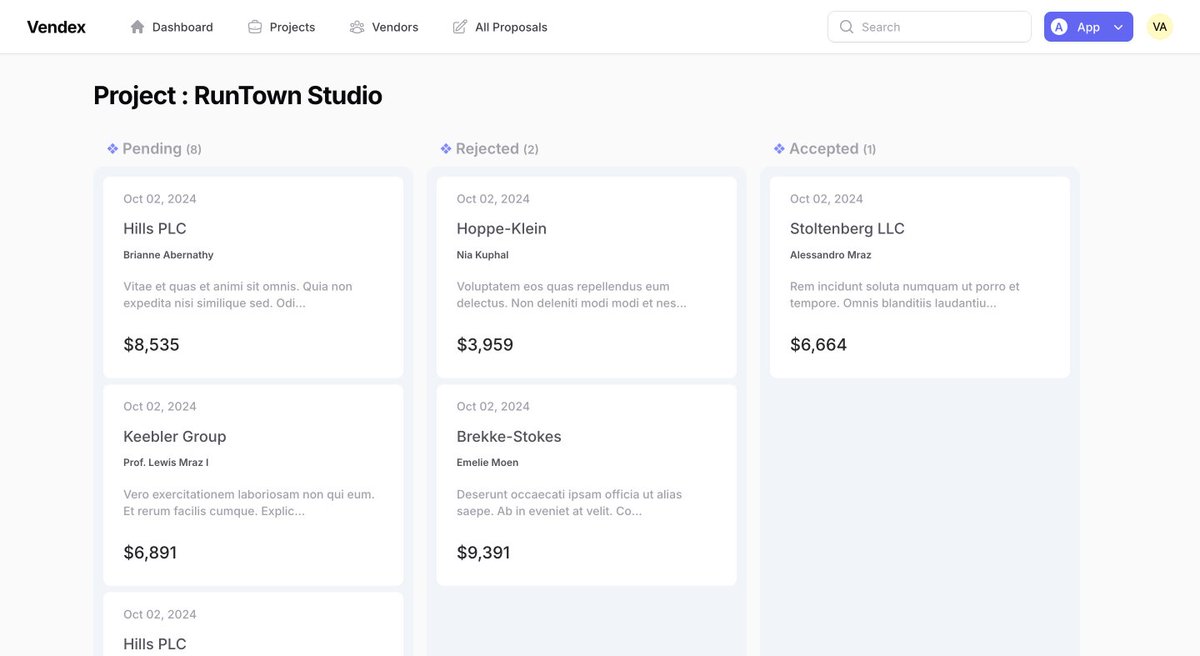Click the diamond icon next to Pending
The width and height of the screenshot is (1200, 656).
(113, 149)
